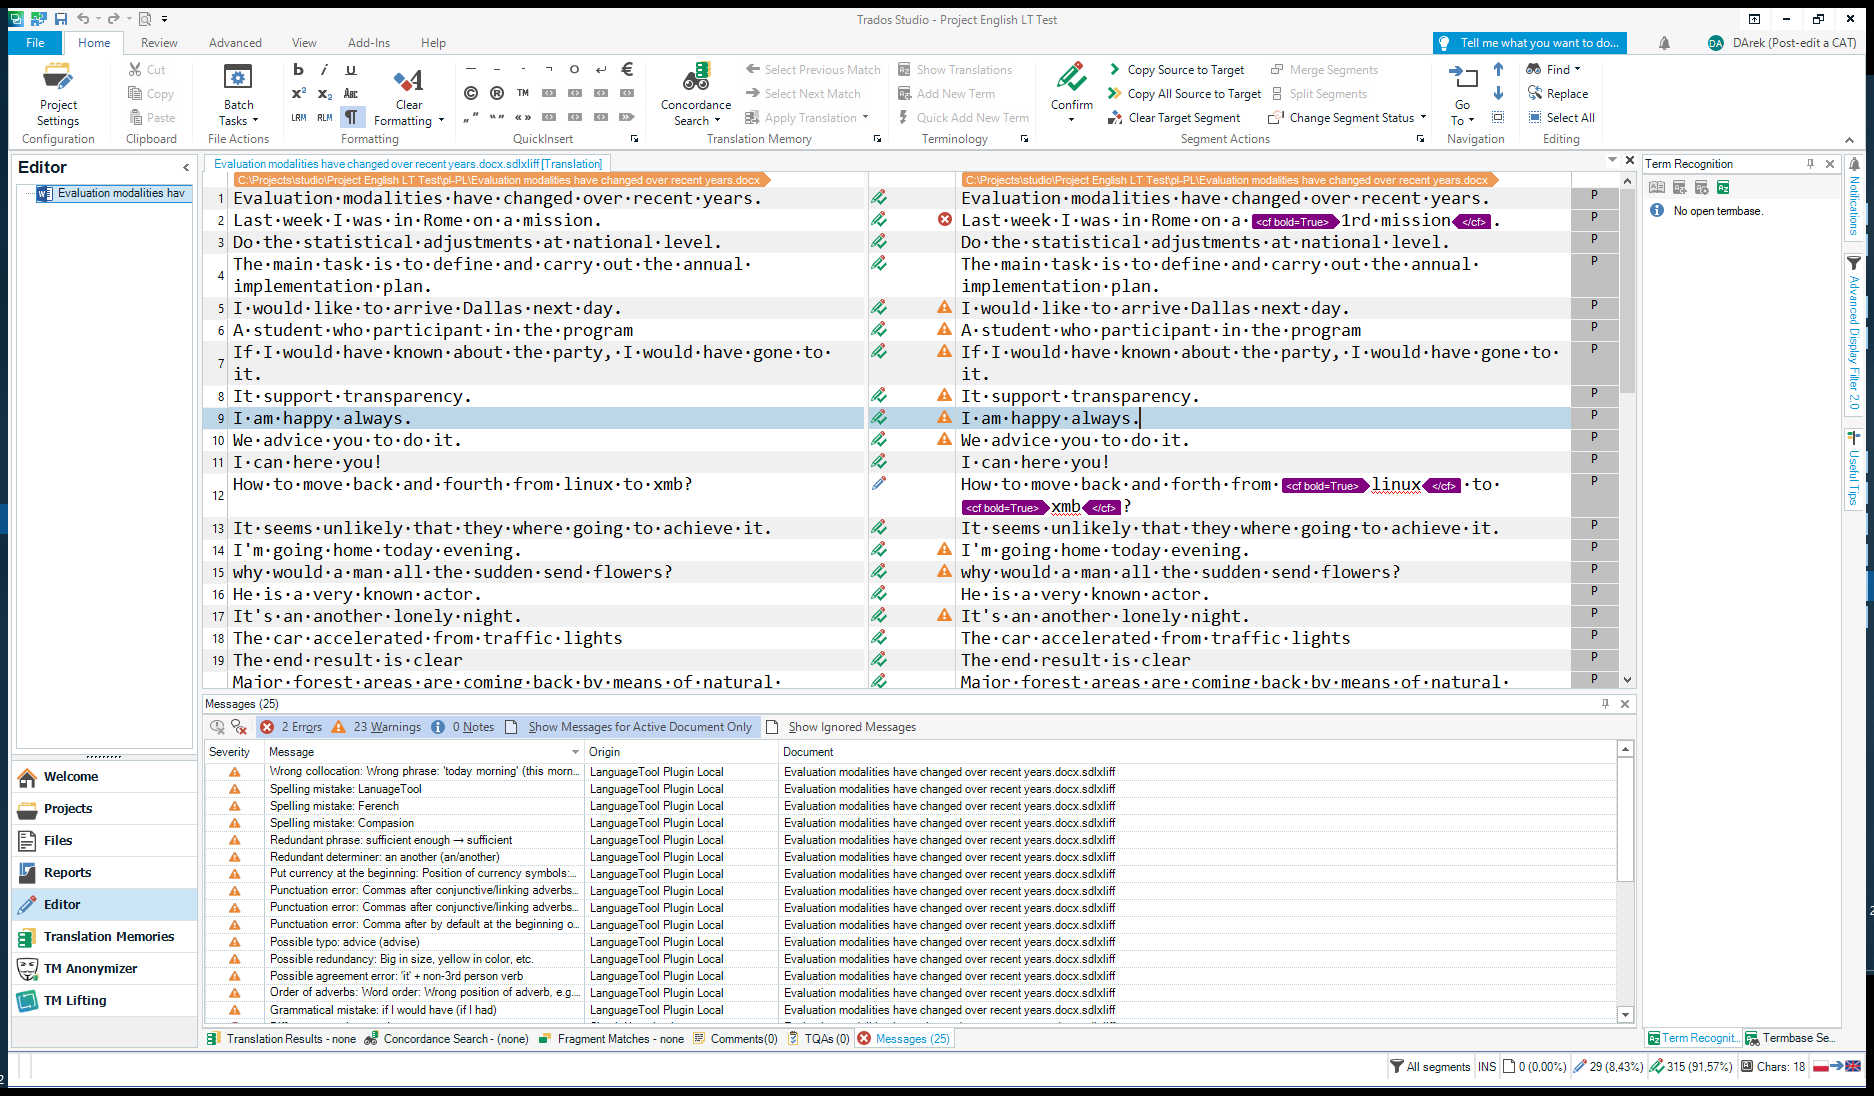Switch to the Review ribbon tab
This screenshot has height=1096, width=1874.
pos(159,43)
